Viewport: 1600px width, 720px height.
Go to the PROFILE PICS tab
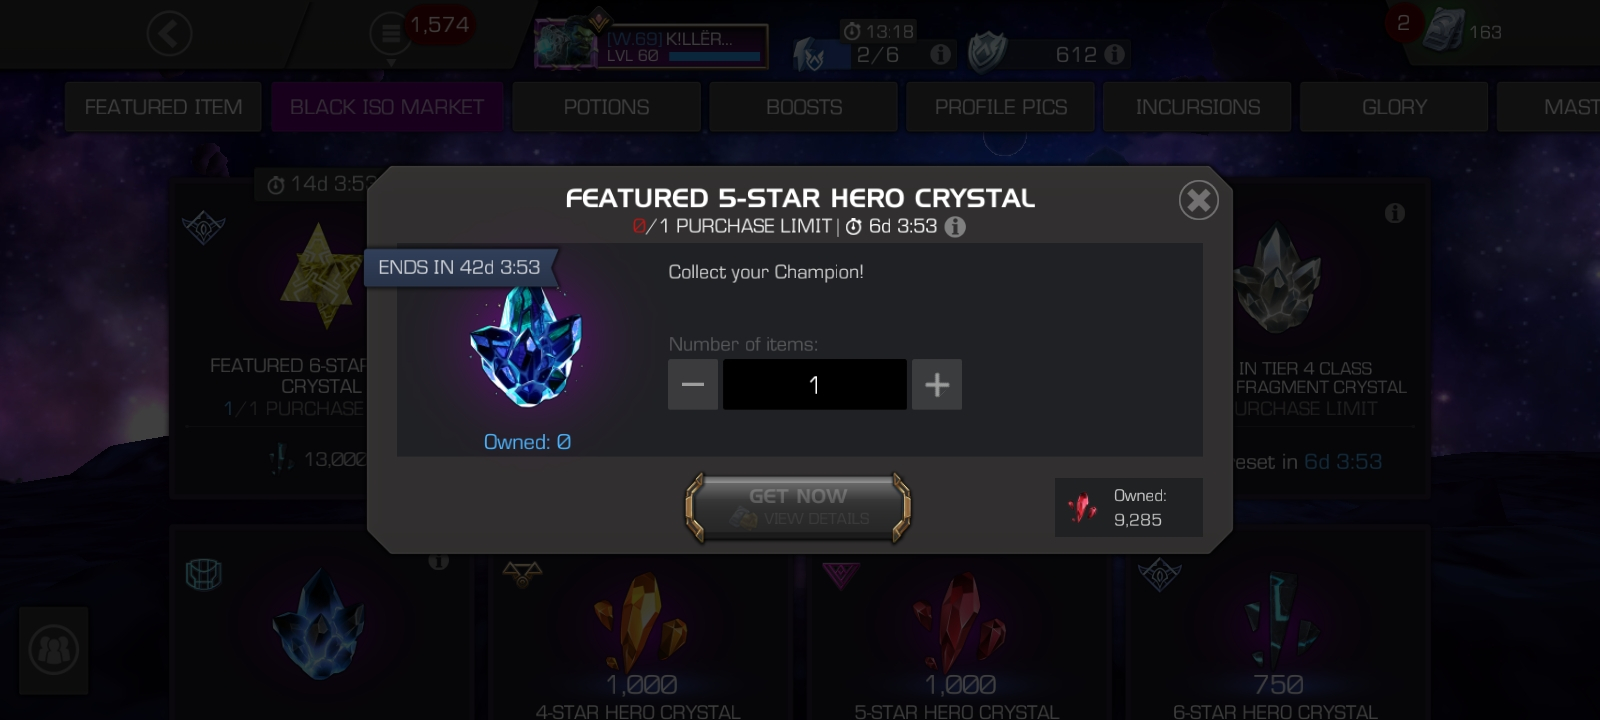point(1001,107)
